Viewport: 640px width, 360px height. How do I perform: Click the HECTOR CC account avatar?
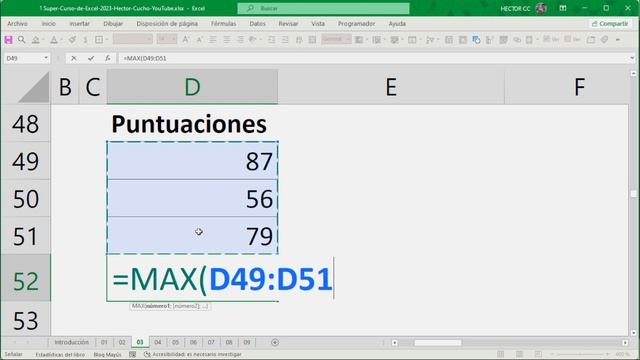pyautogui.click(x=541, y=8)
